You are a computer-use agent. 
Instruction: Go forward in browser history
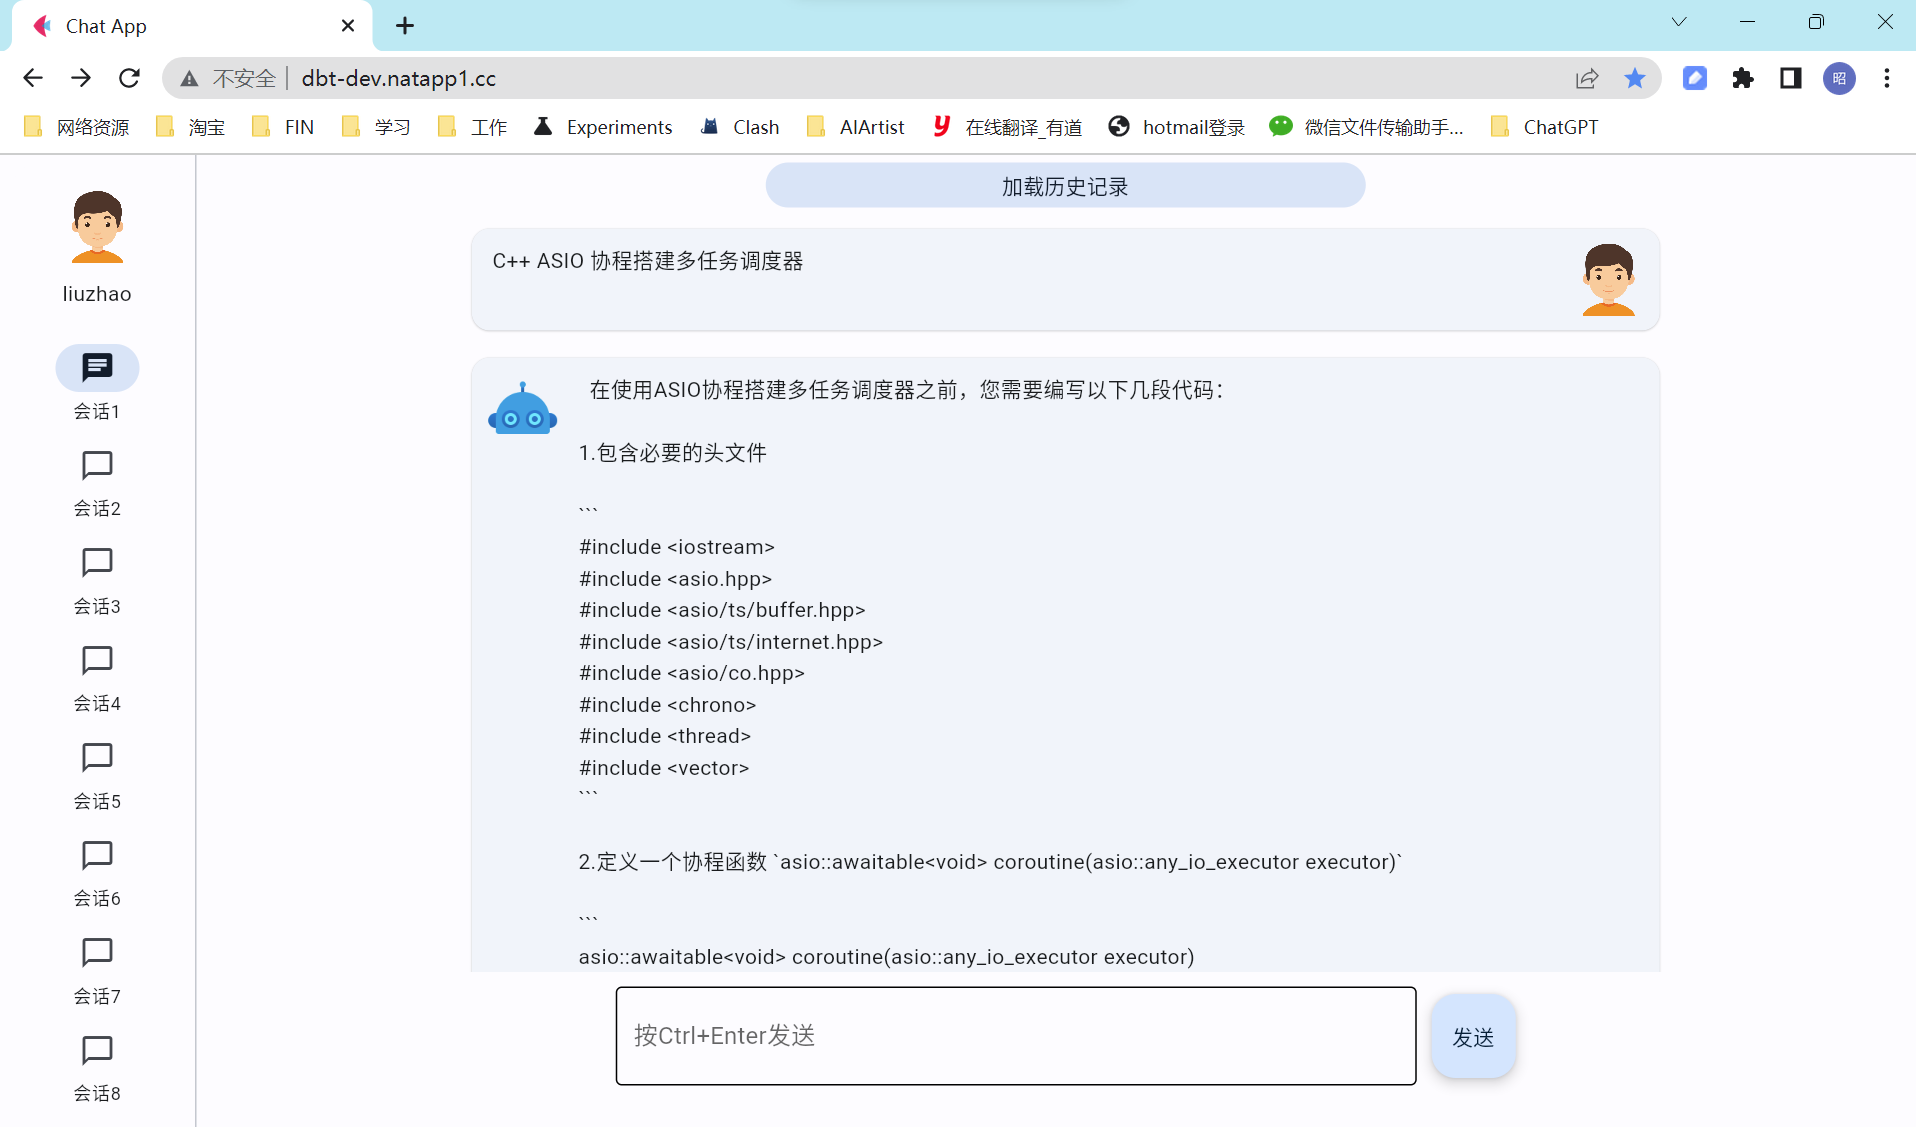coord(81,78)
